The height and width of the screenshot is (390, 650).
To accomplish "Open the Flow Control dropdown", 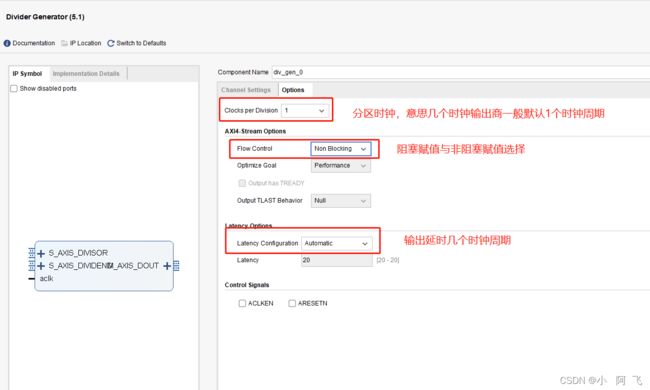I will (x=341, y=149).
